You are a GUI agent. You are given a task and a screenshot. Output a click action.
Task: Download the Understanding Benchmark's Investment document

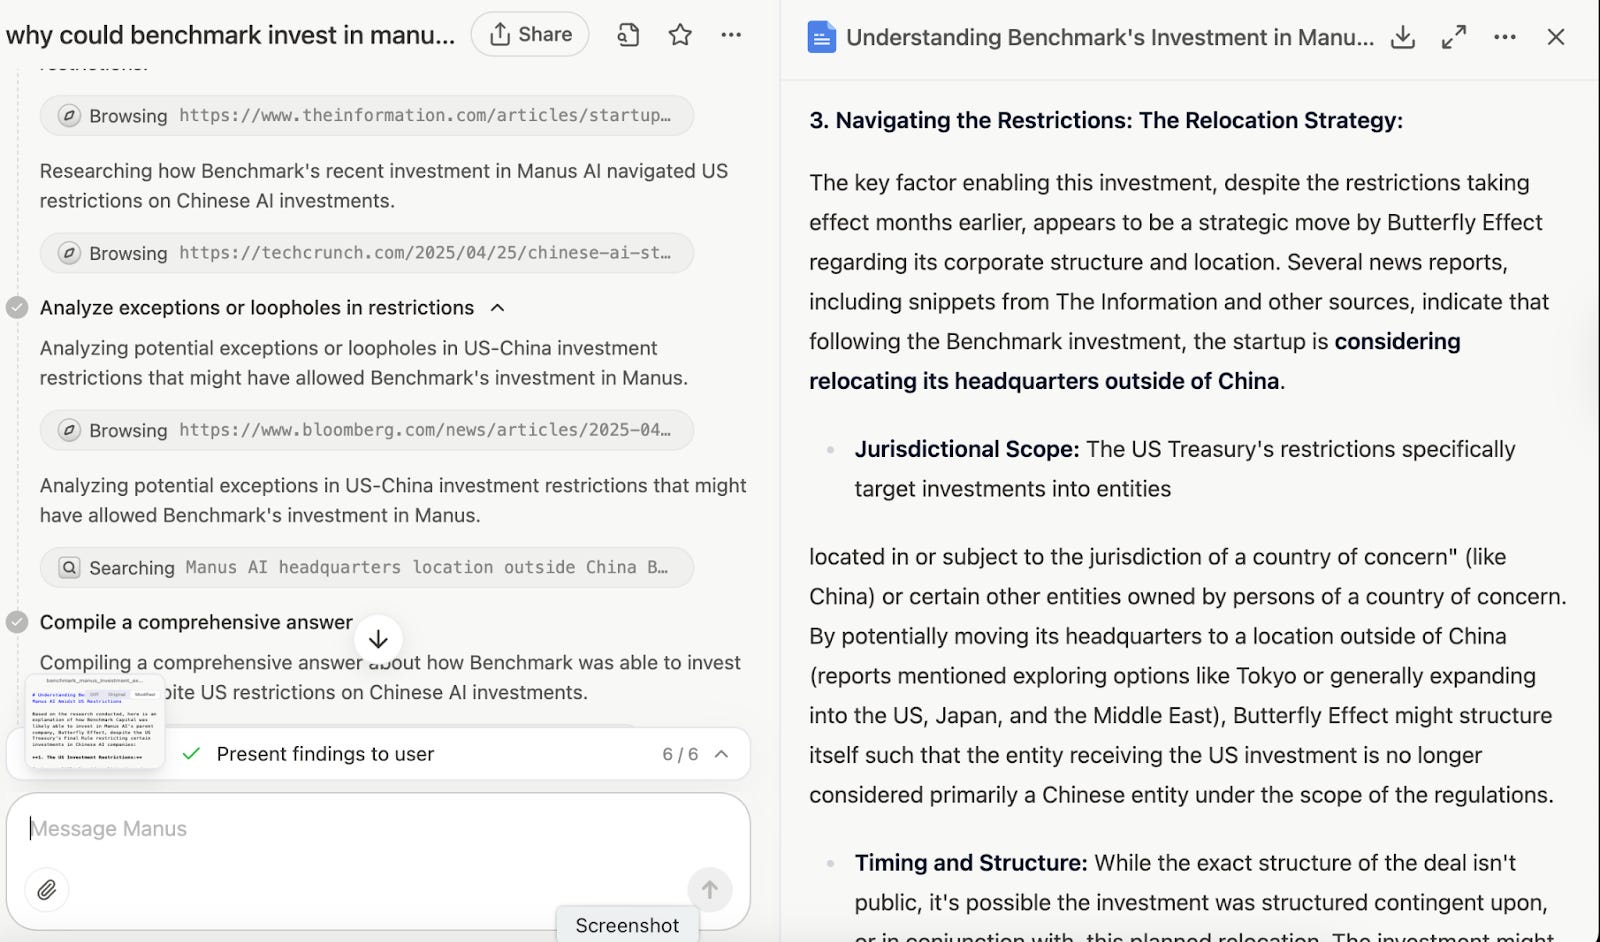pyautogui.click(x=1403, y=37)
